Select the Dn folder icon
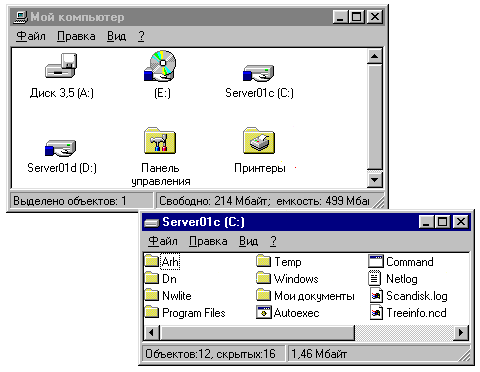Image resolution: width=480 pixels, height=372 pixels. coord(152,278)
